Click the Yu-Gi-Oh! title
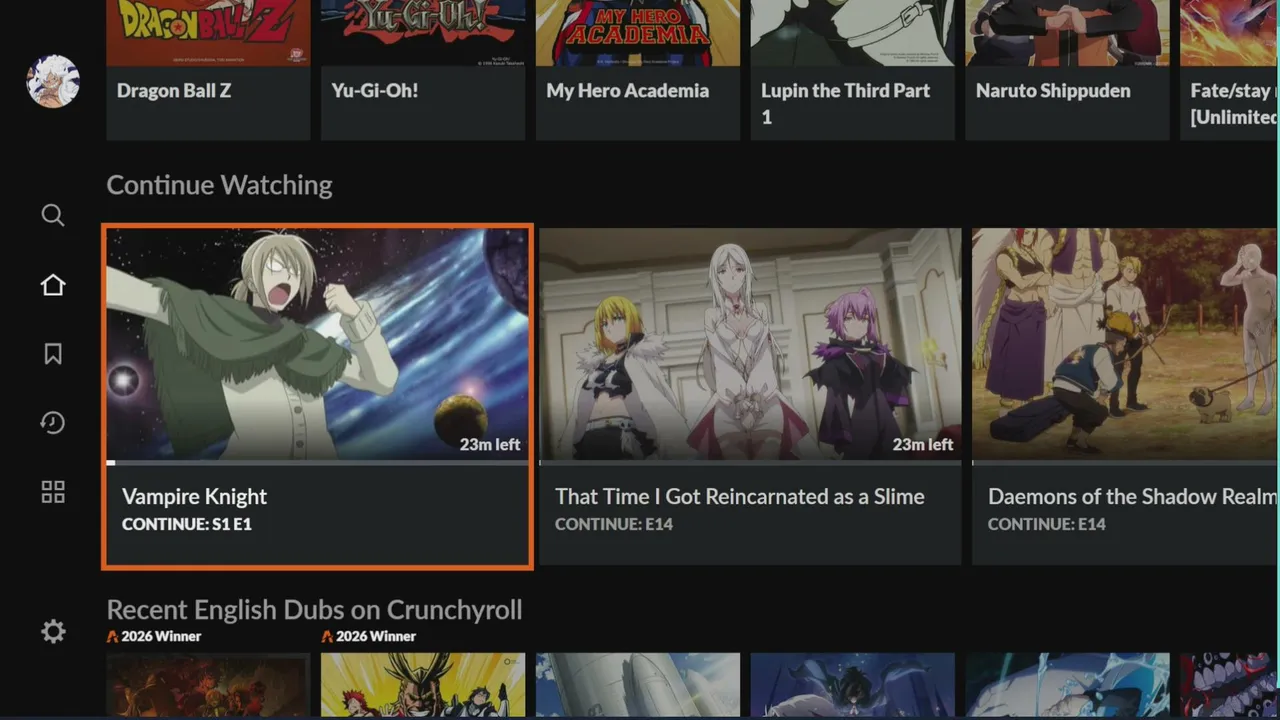 [x=375, y=90]
